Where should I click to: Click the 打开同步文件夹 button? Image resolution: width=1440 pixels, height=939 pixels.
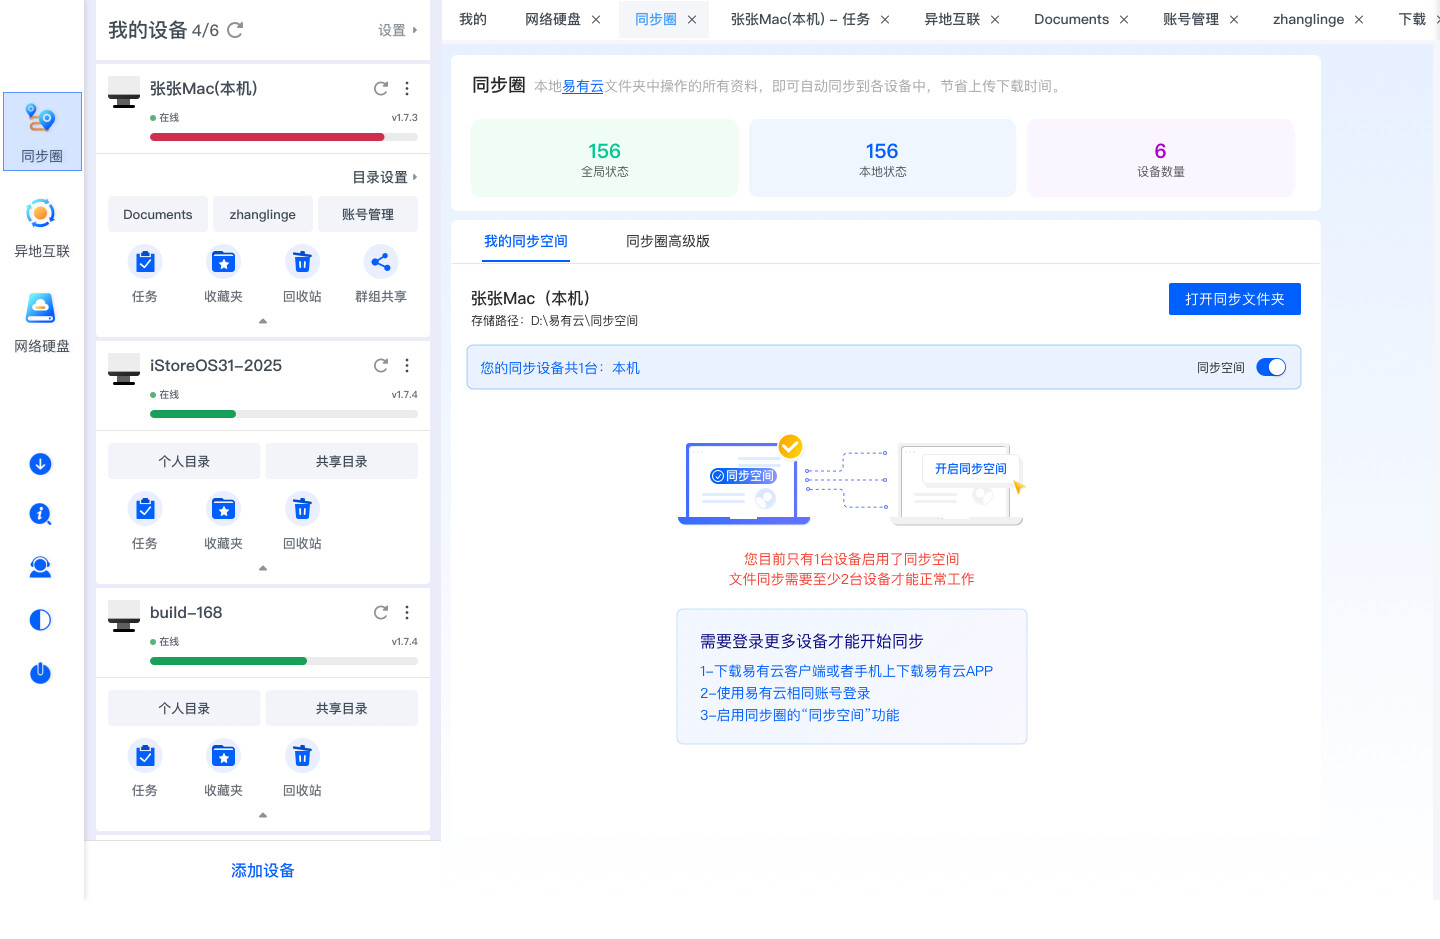1234,299
